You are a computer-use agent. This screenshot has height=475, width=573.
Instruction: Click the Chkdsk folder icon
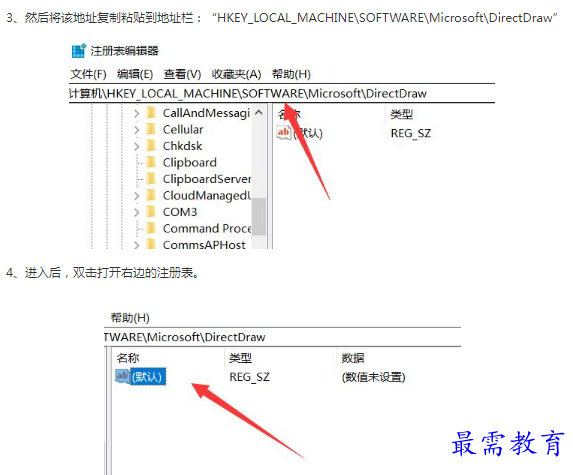(x=151, y=146)
